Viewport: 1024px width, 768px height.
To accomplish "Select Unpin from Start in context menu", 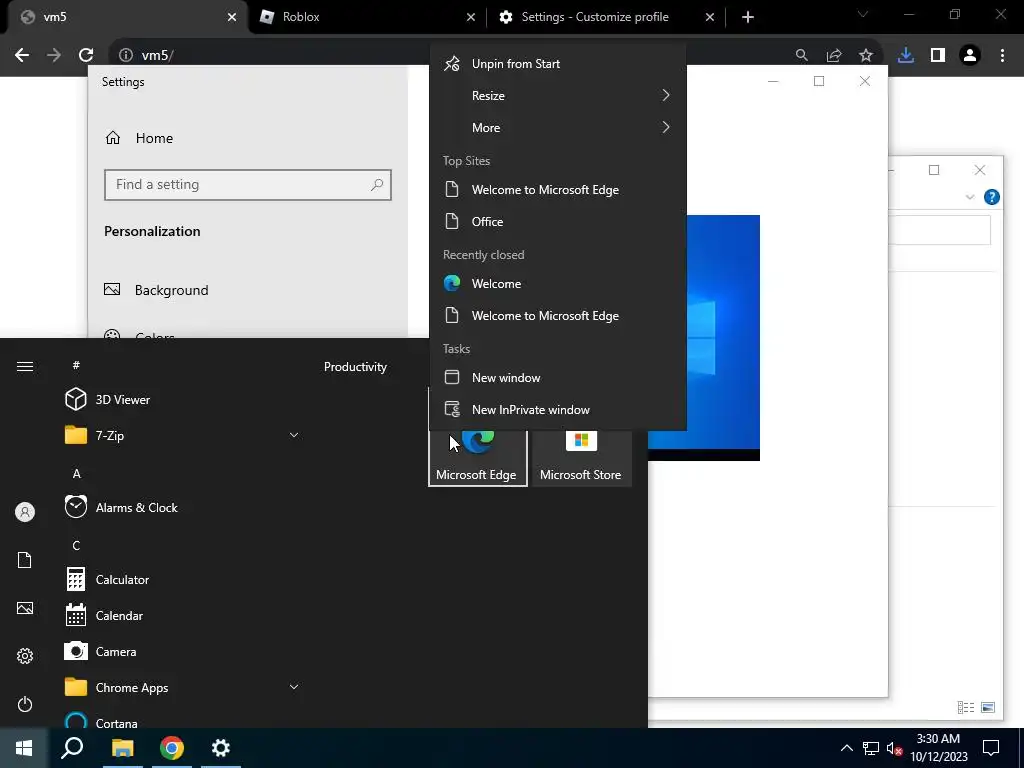I will (558, 63).
